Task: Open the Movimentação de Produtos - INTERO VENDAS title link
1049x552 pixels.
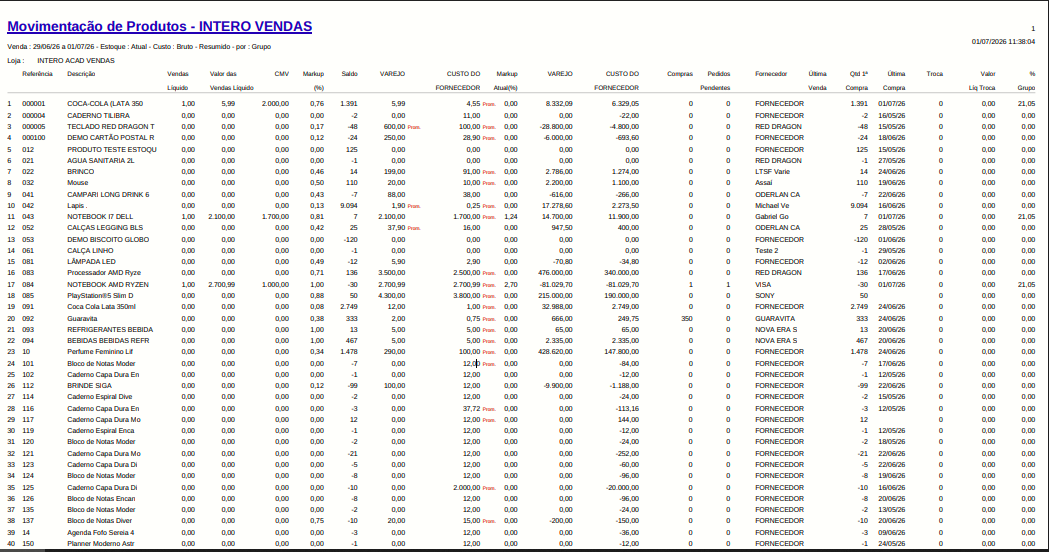Action: click(159, 27)
